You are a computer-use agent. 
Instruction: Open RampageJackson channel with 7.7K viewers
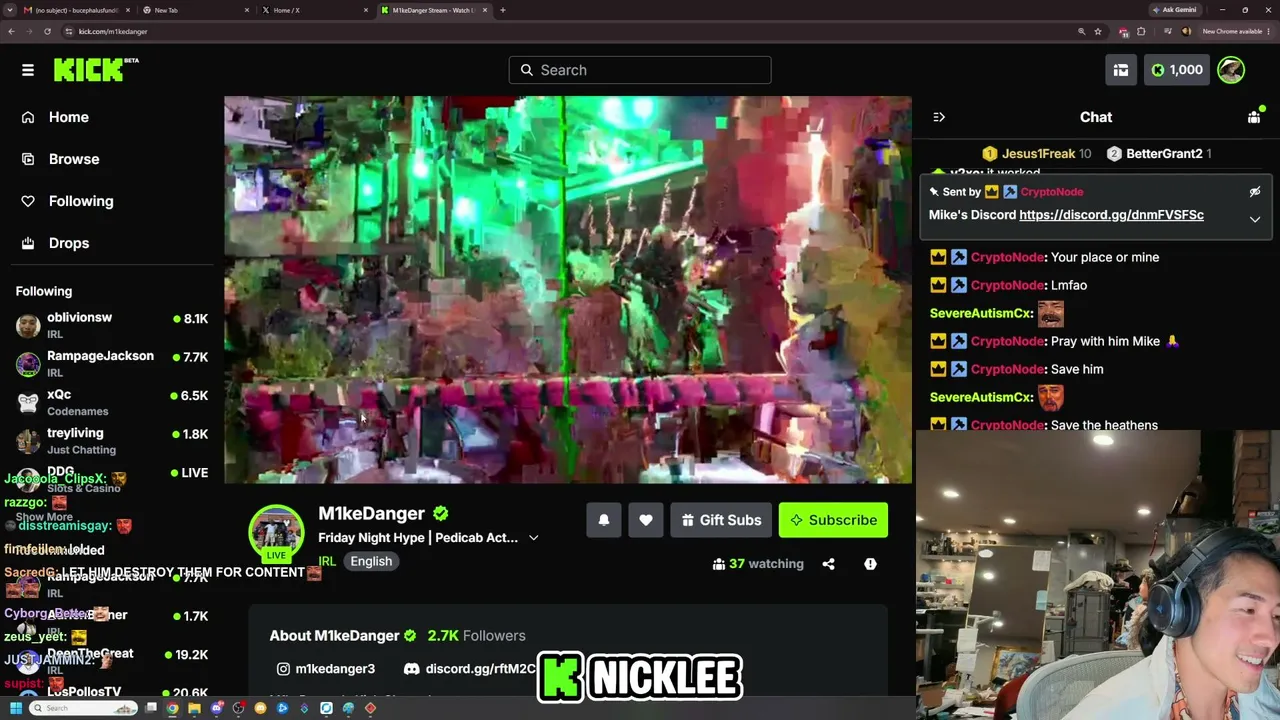coord(112,364)
